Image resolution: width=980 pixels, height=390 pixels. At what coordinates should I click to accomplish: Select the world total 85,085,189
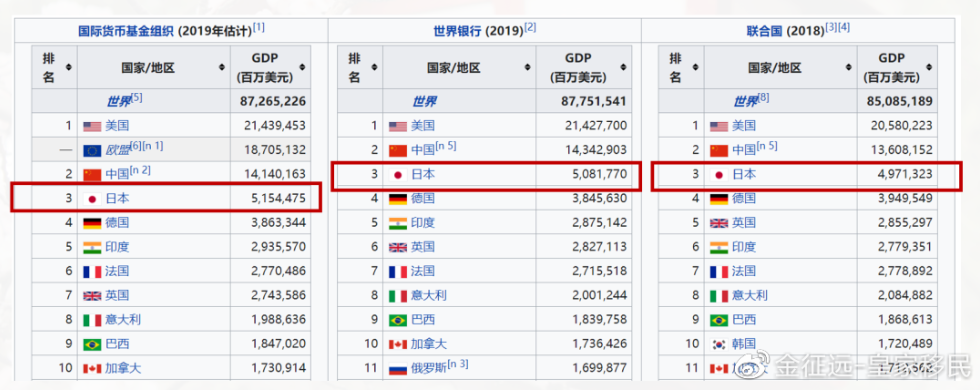pyautogui.click(x=899, y=101)
